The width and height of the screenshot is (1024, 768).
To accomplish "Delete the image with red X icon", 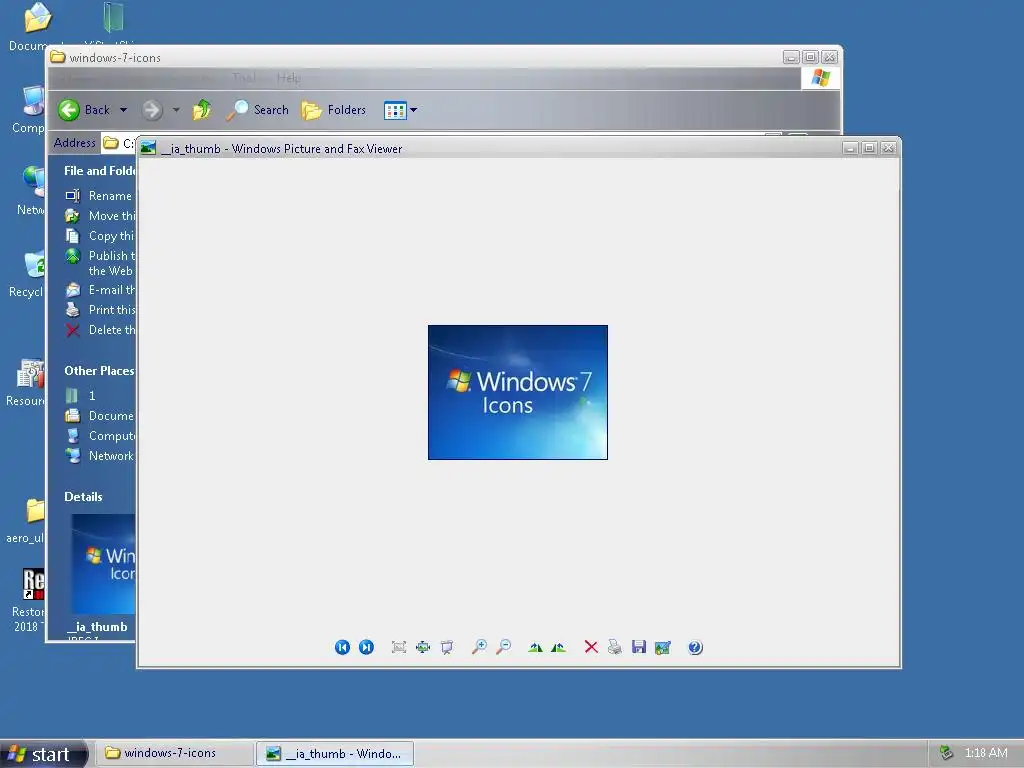I will click(591, 647).
